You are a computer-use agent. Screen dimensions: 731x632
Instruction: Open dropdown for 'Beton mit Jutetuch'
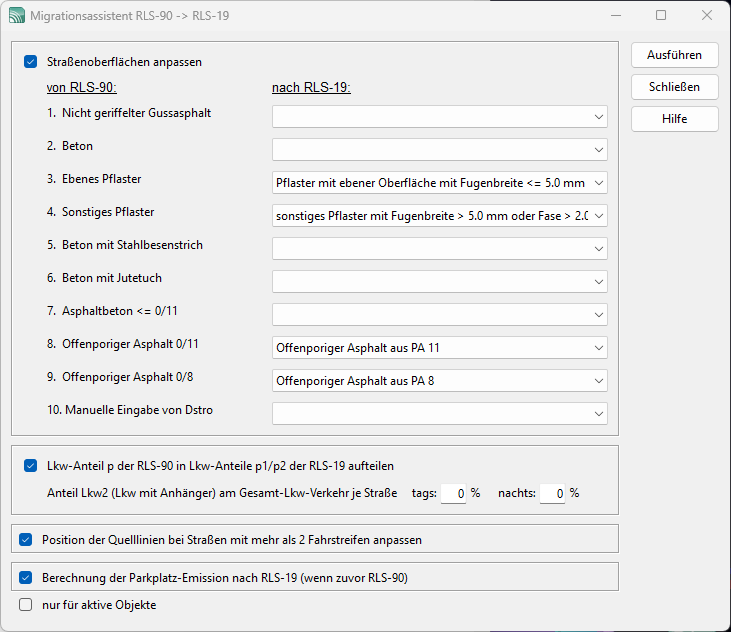[x=440, y=282]
